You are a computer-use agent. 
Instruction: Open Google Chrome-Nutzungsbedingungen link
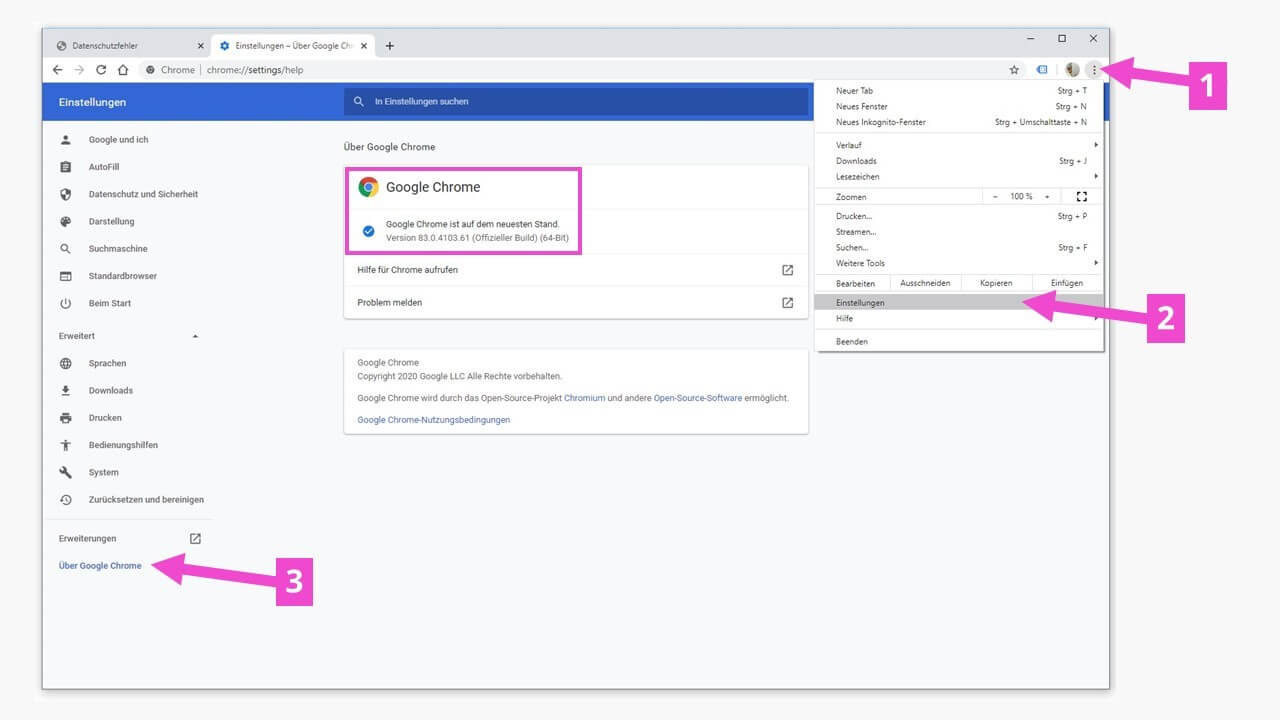tap(434, 420)
